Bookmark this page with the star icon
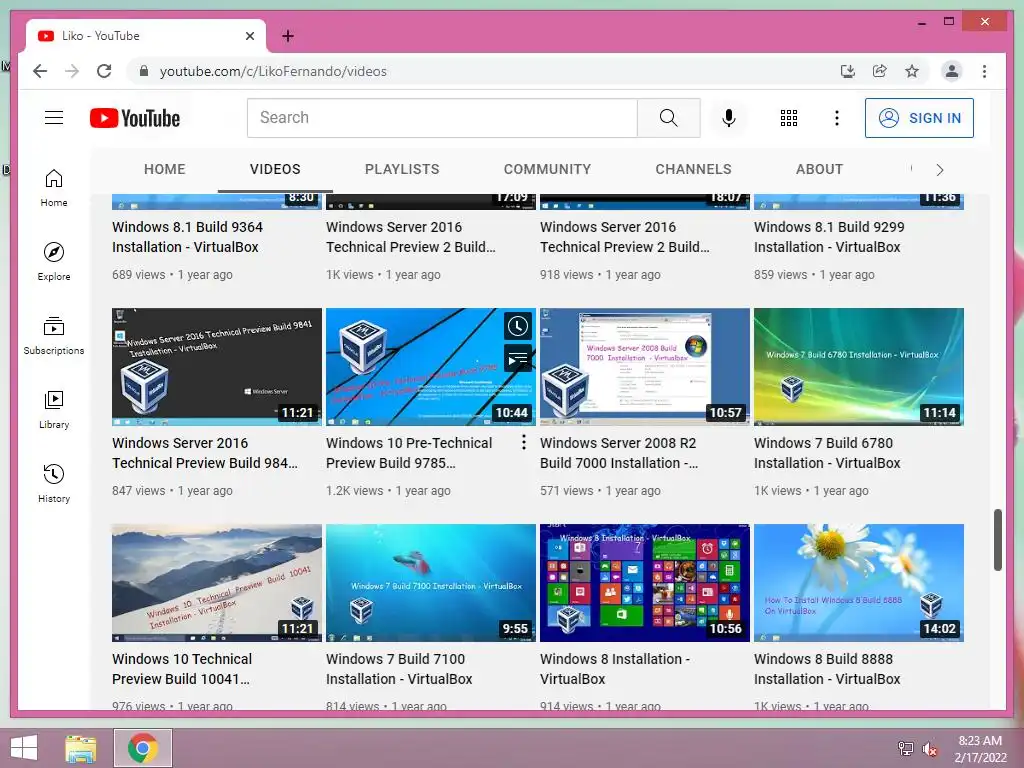This screenshot has height=768, width=1024. (912, 71)
